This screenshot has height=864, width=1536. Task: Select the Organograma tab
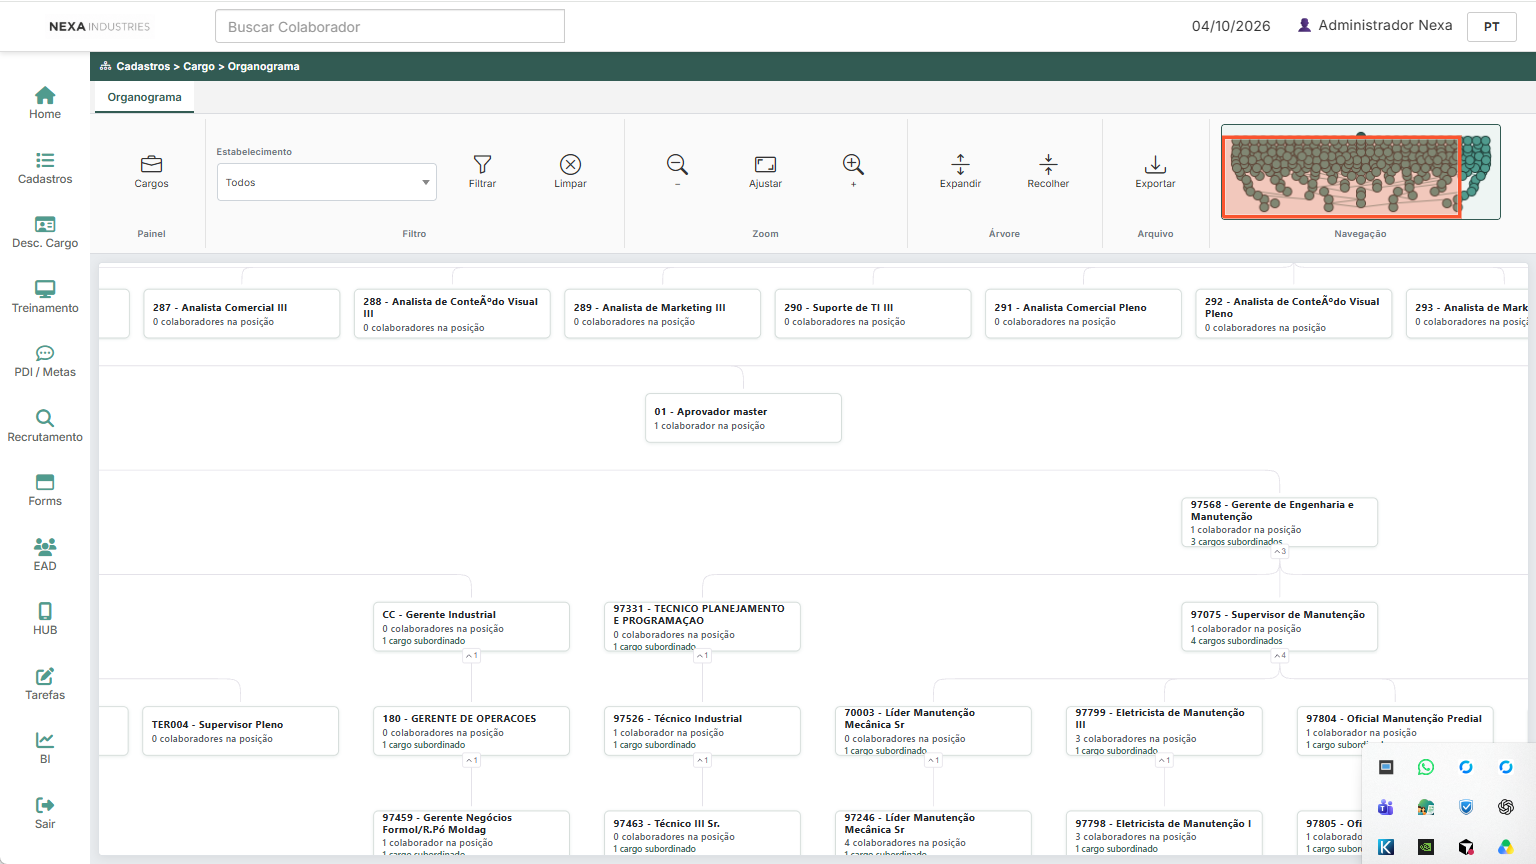(x=145, y=97)
